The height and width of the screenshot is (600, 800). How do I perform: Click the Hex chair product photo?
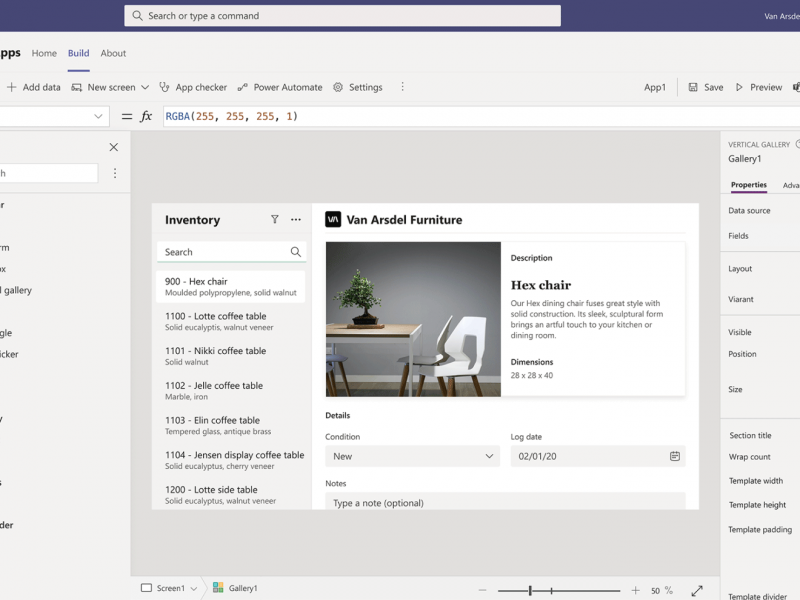[x=413, y=319]
